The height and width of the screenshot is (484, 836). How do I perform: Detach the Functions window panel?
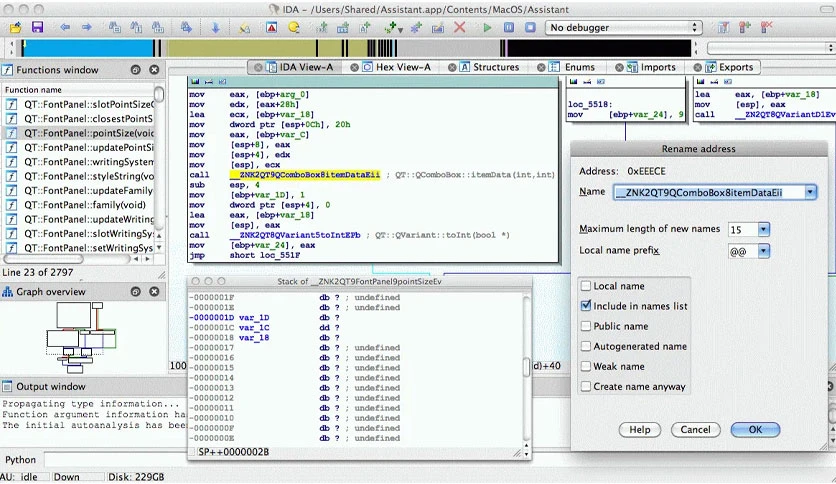(x=136, y=70)
